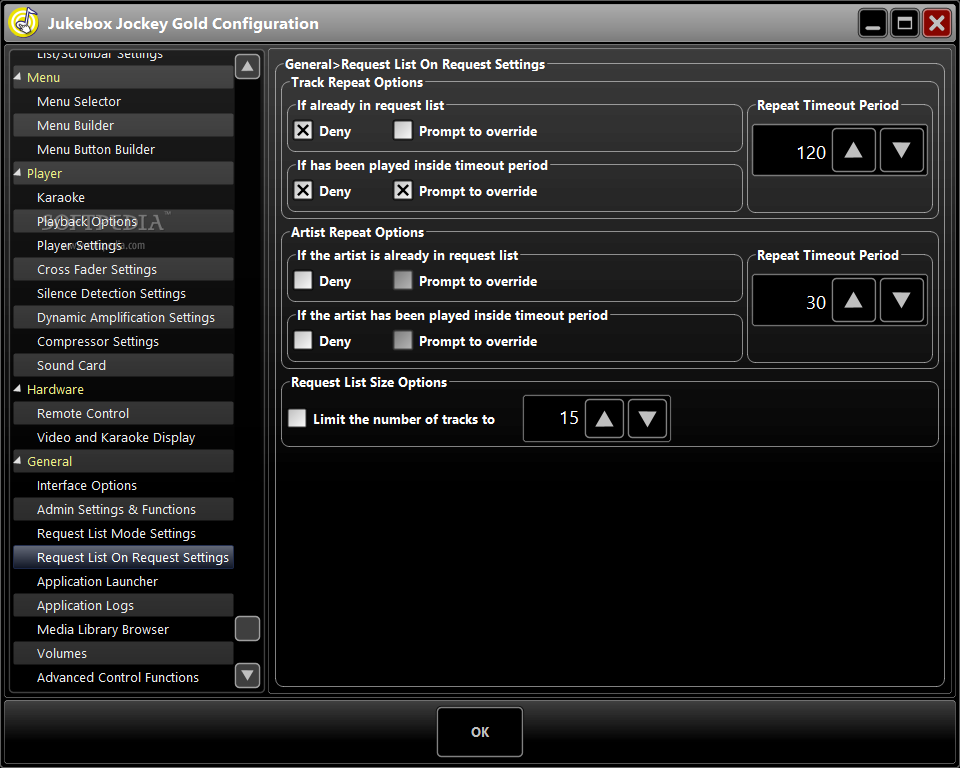Screen dimensions: 960x768
Task: Enable Limit the number of tracks to
Action: [x=297, y=418]
